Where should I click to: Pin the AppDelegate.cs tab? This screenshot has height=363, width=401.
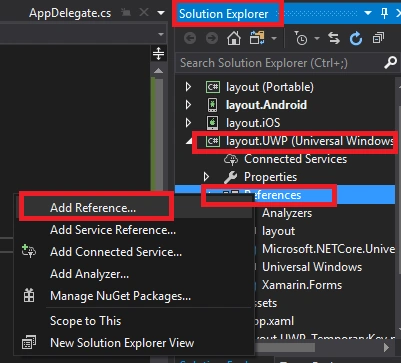[x=126, y=13]
